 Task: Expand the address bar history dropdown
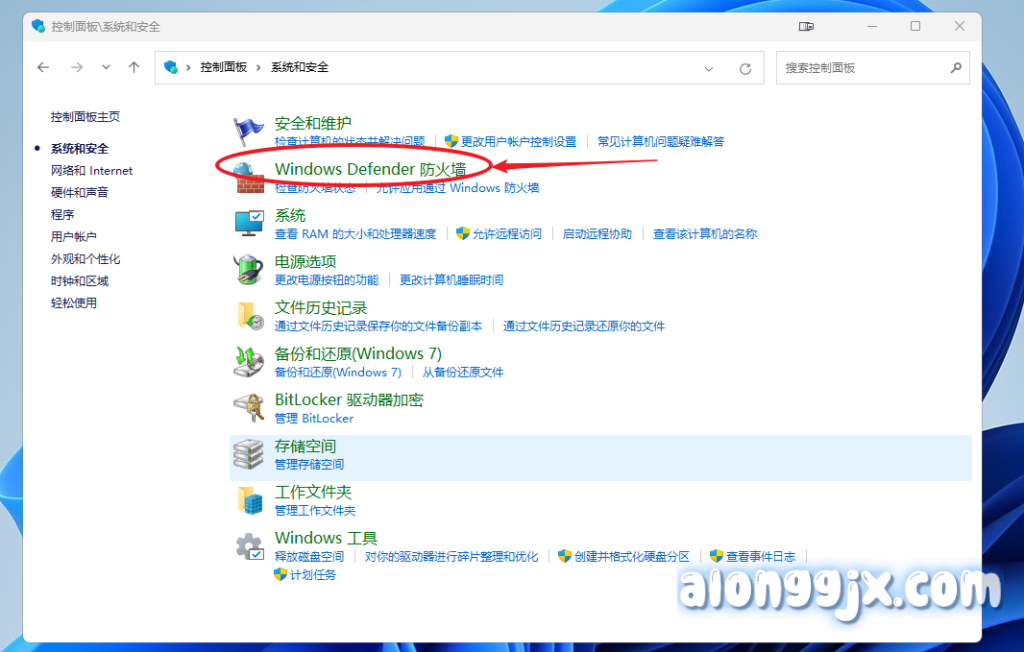click(x=709, y=68)
